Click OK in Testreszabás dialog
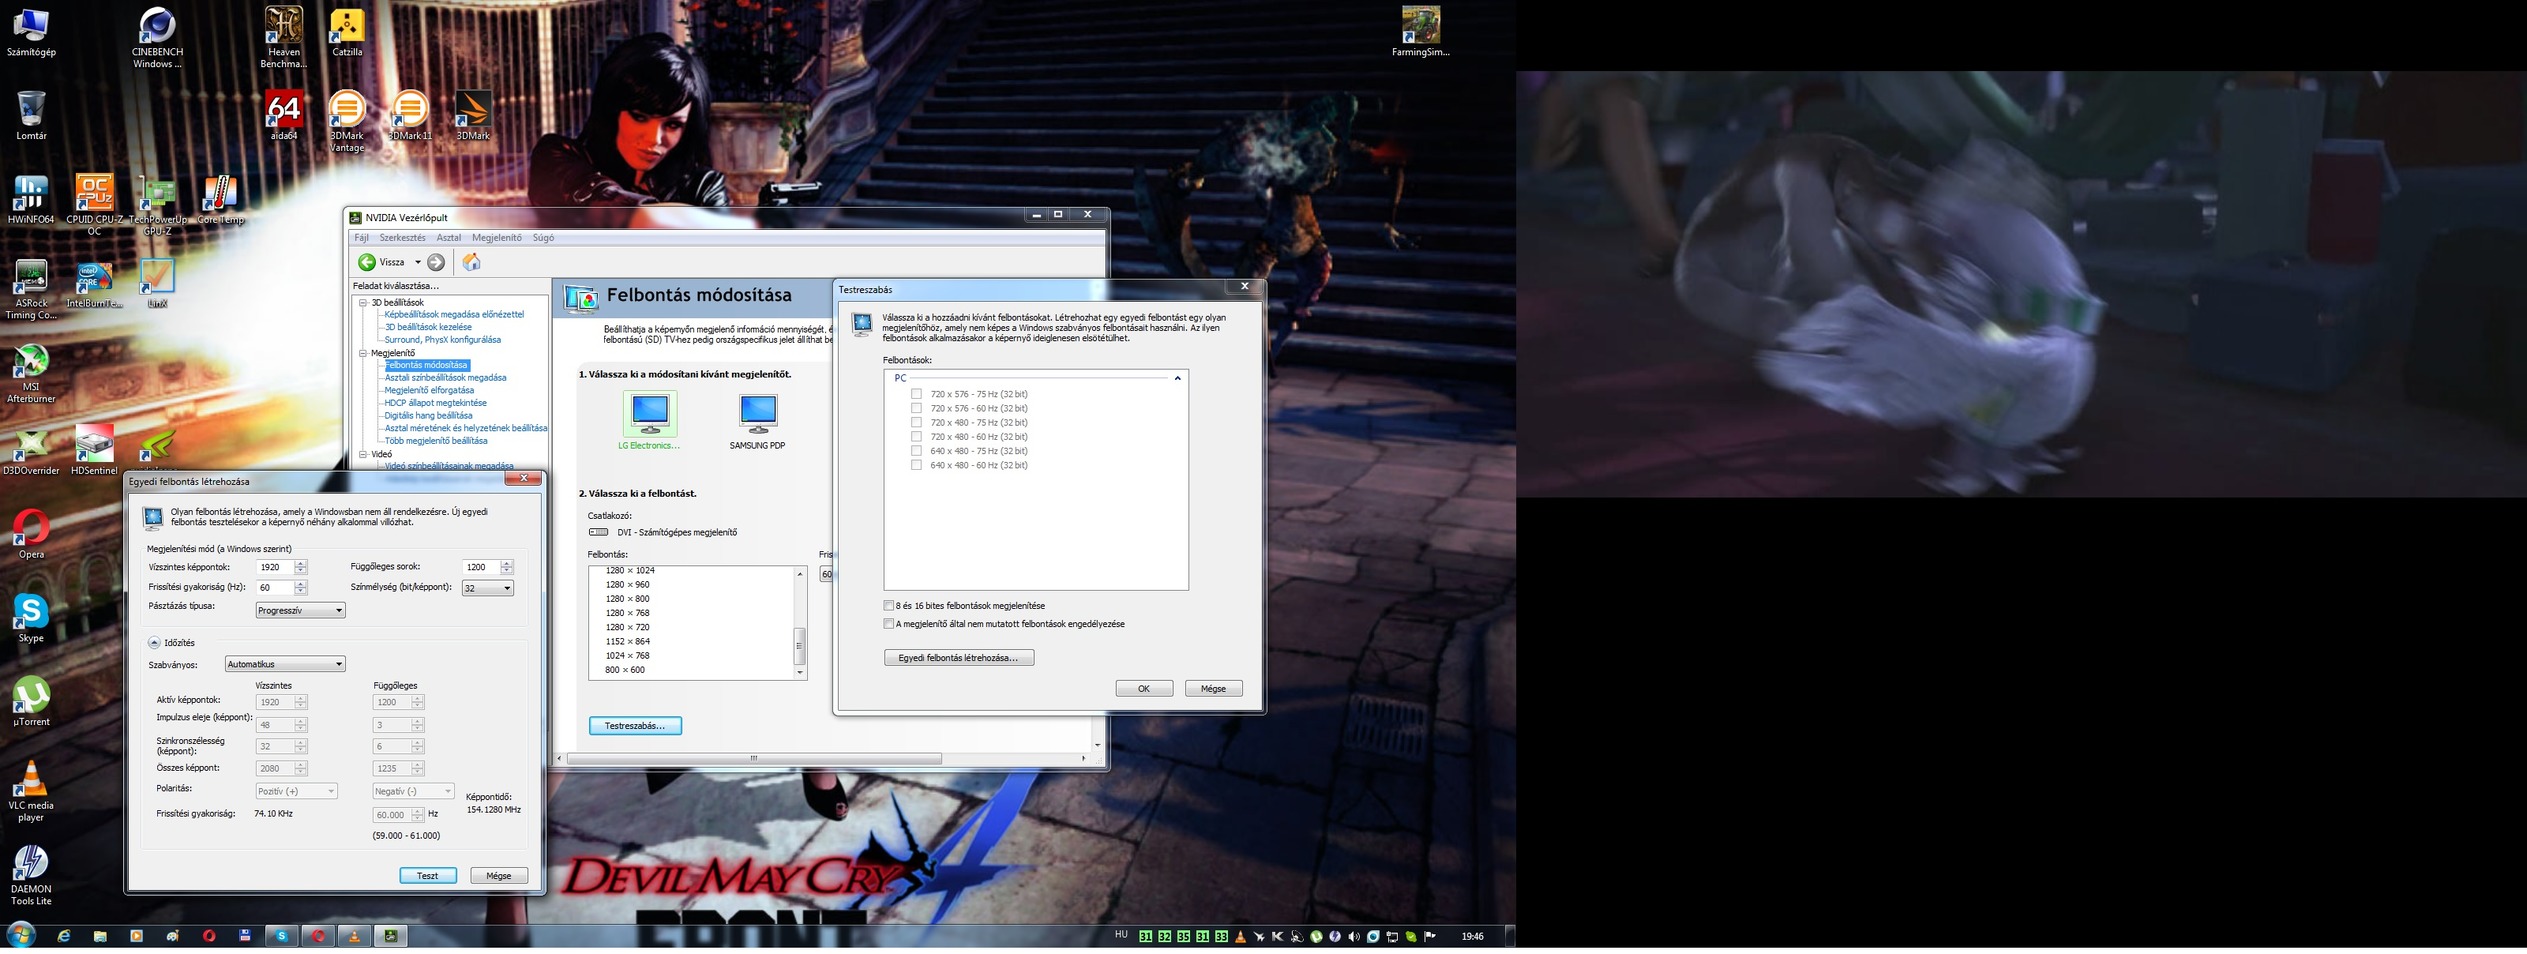 [x=1144, y=689]
